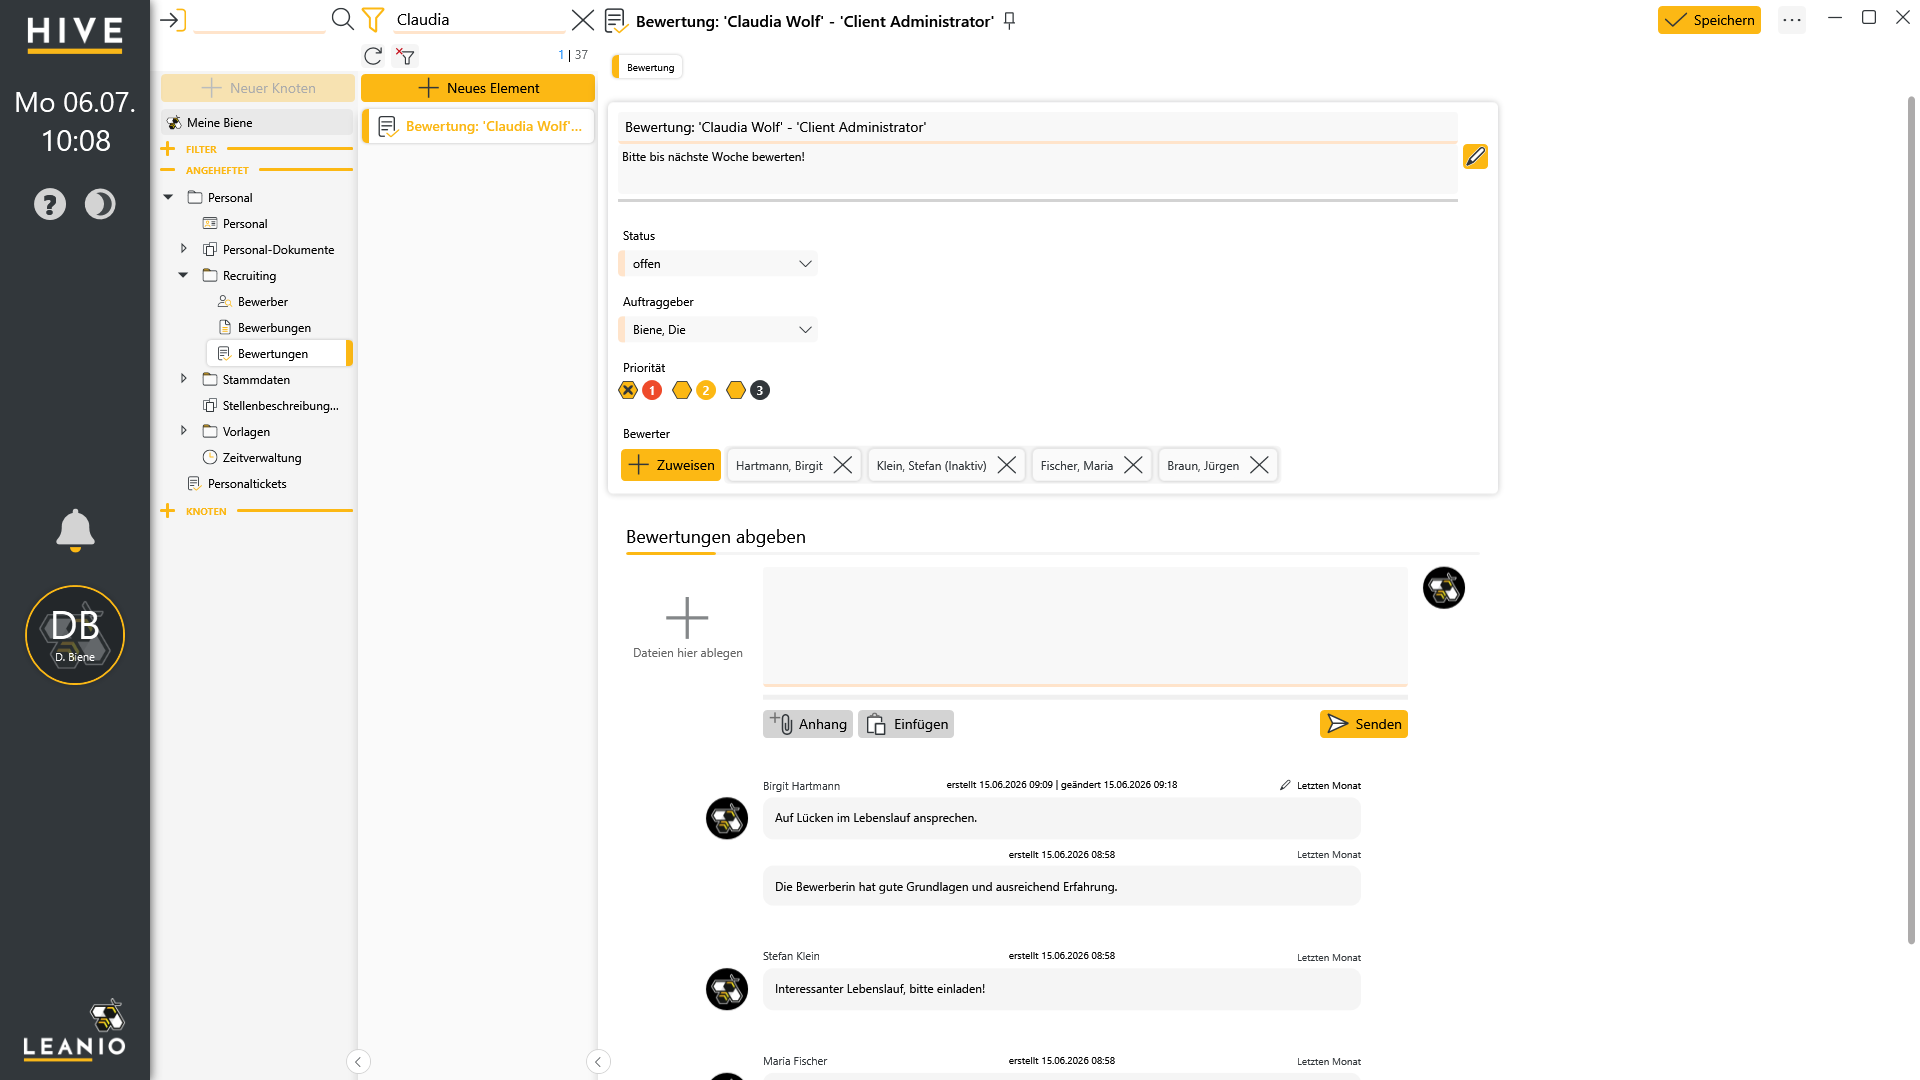Click Neues Element button
The image size is (1920, 1080).
click(x=478, y=88)
